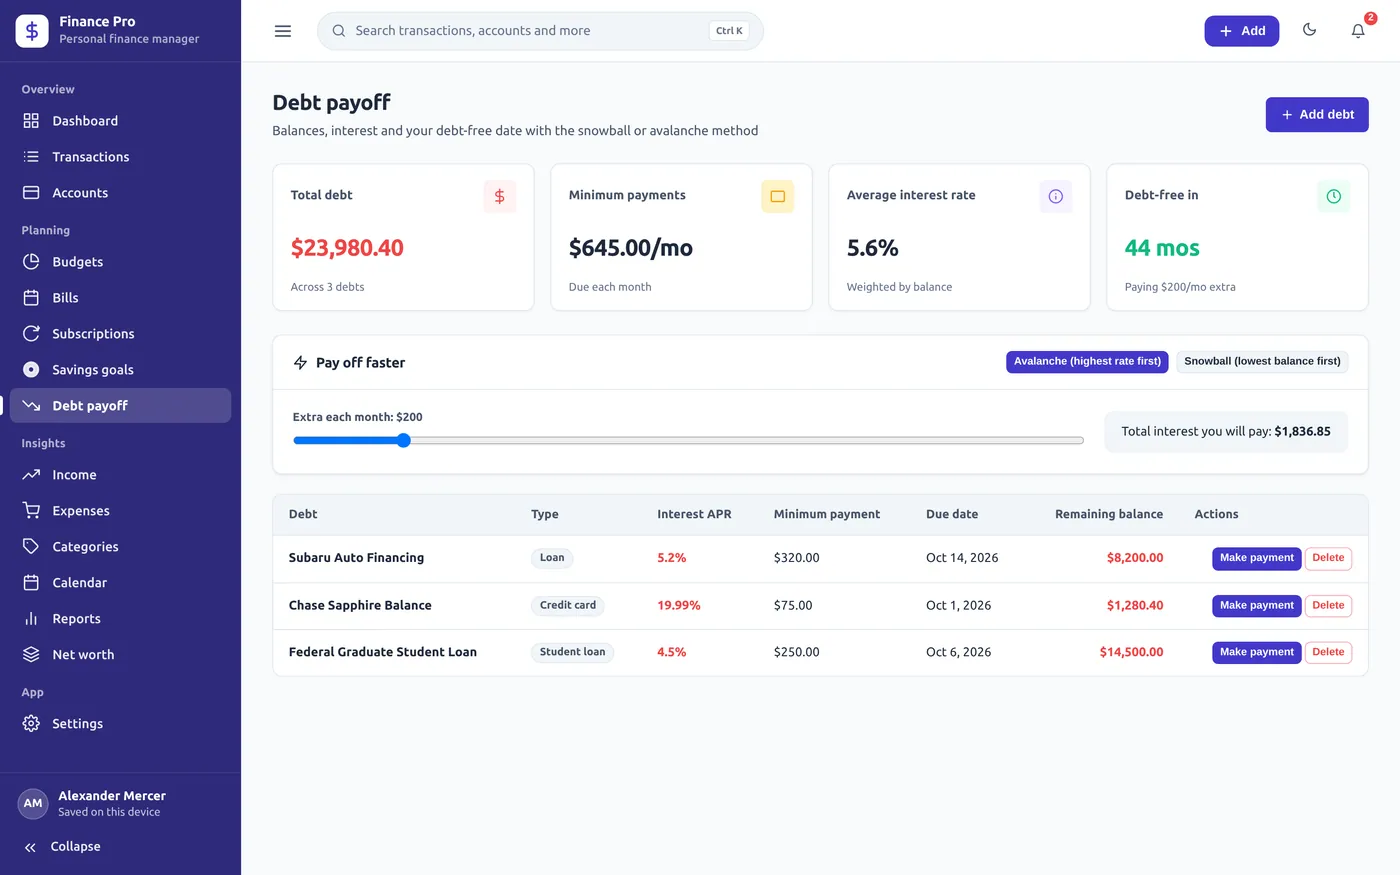Click the Finance Pro dollar logo
Image resolution: width=1400 pixels, height=875 pixels.
32,31
